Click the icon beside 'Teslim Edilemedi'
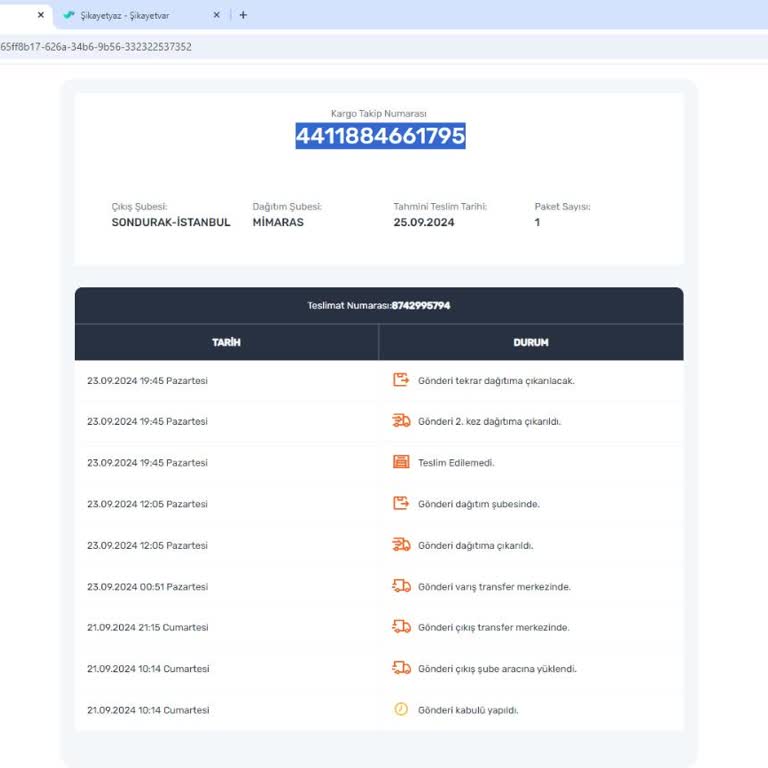Image resolution: width=768 pixels, height=768 pixels. (401, 462)
